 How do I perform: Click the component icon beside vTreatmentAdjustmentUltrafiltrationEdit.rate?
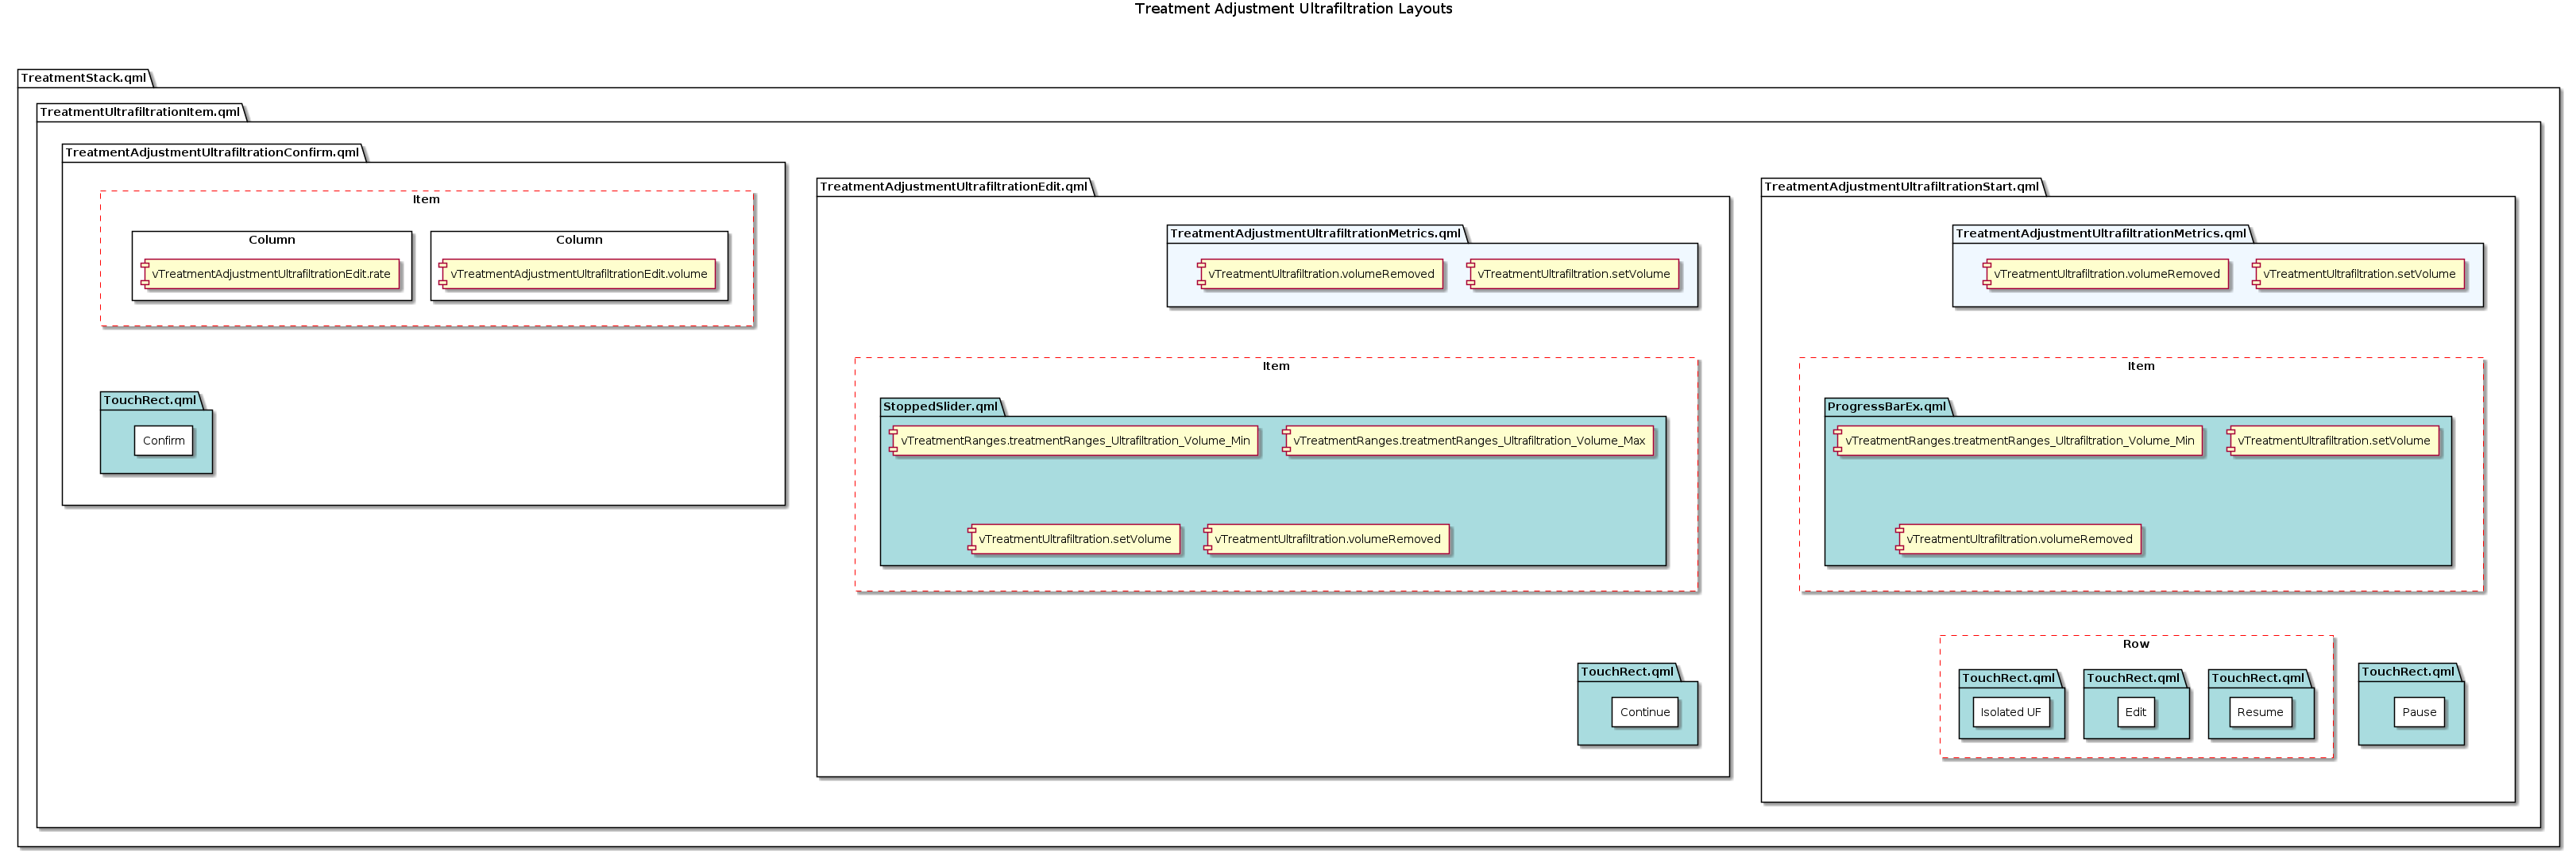[145, 274]
